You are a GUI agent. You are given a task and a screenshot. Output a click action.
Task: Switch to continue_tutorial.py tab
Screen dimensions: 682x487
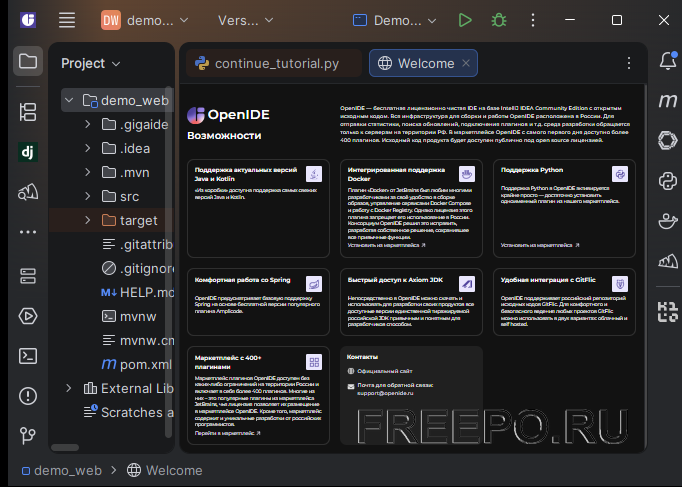pyautogui.click(x=274, y=63)
